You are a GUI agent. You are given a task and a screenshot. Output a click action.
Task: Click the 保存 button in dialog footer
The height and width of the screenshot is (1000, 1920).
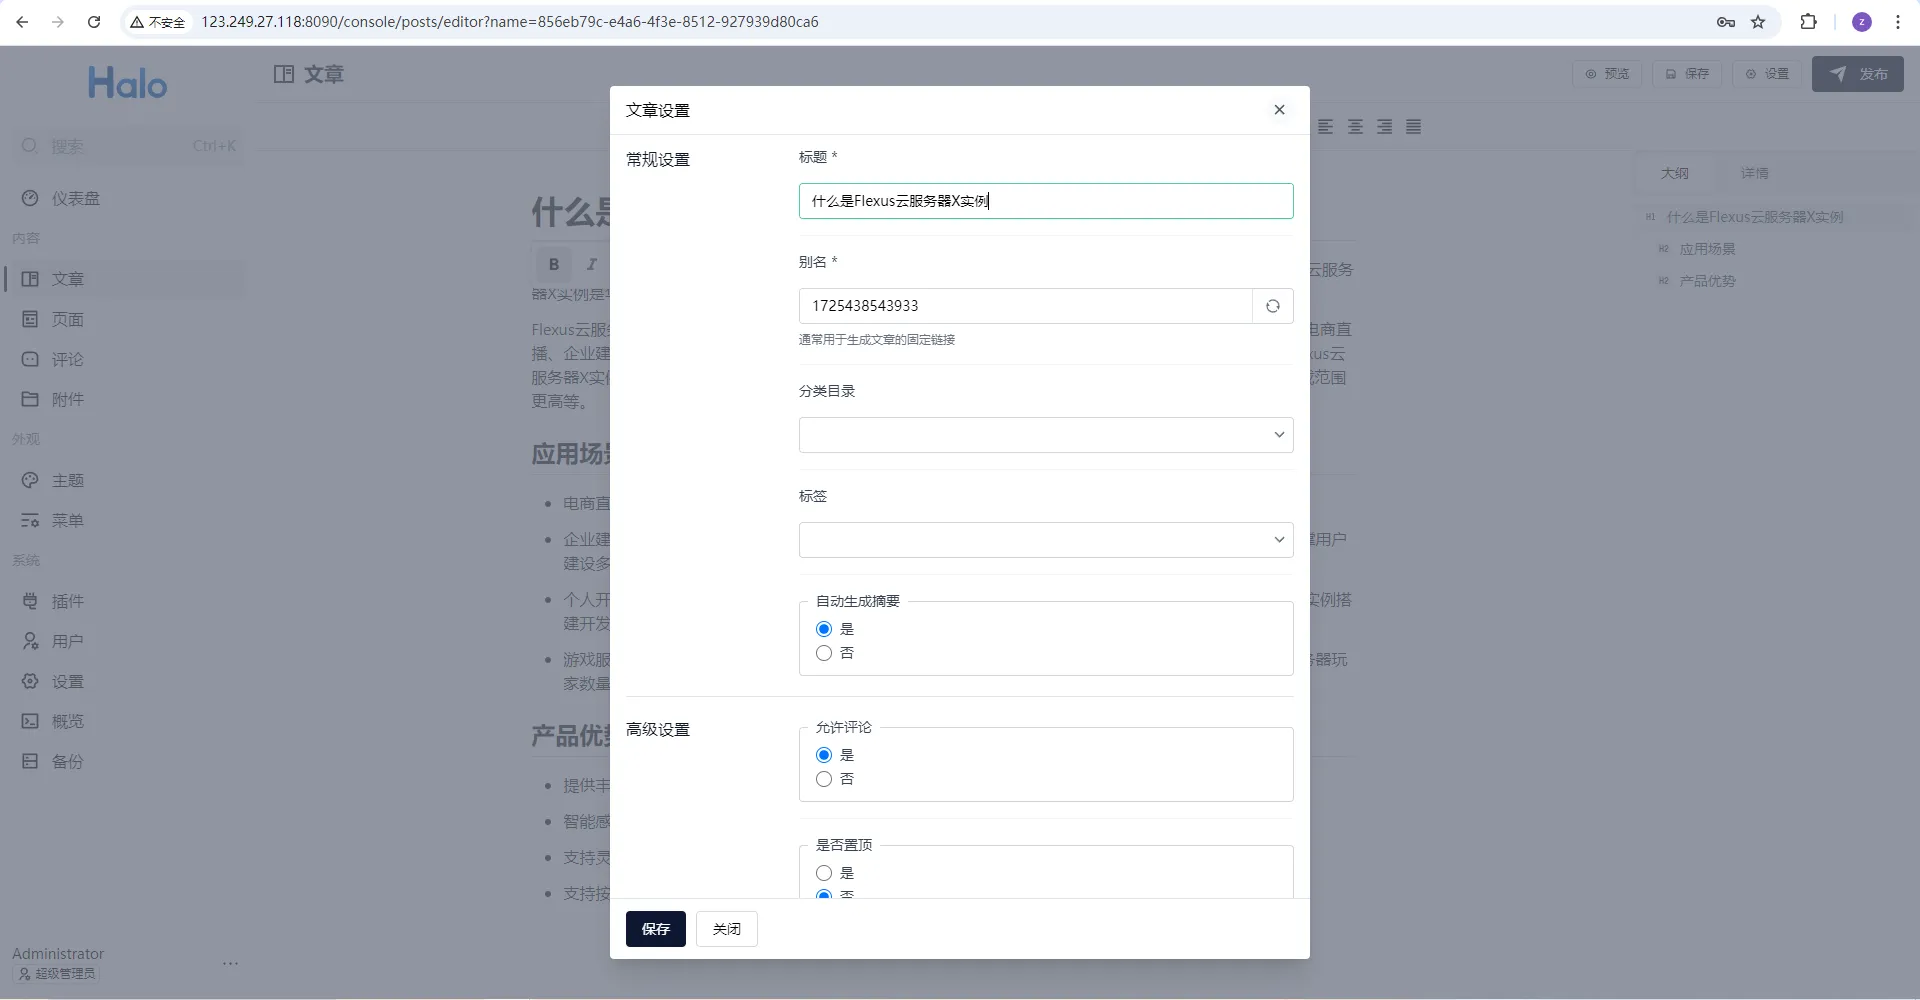656,929
